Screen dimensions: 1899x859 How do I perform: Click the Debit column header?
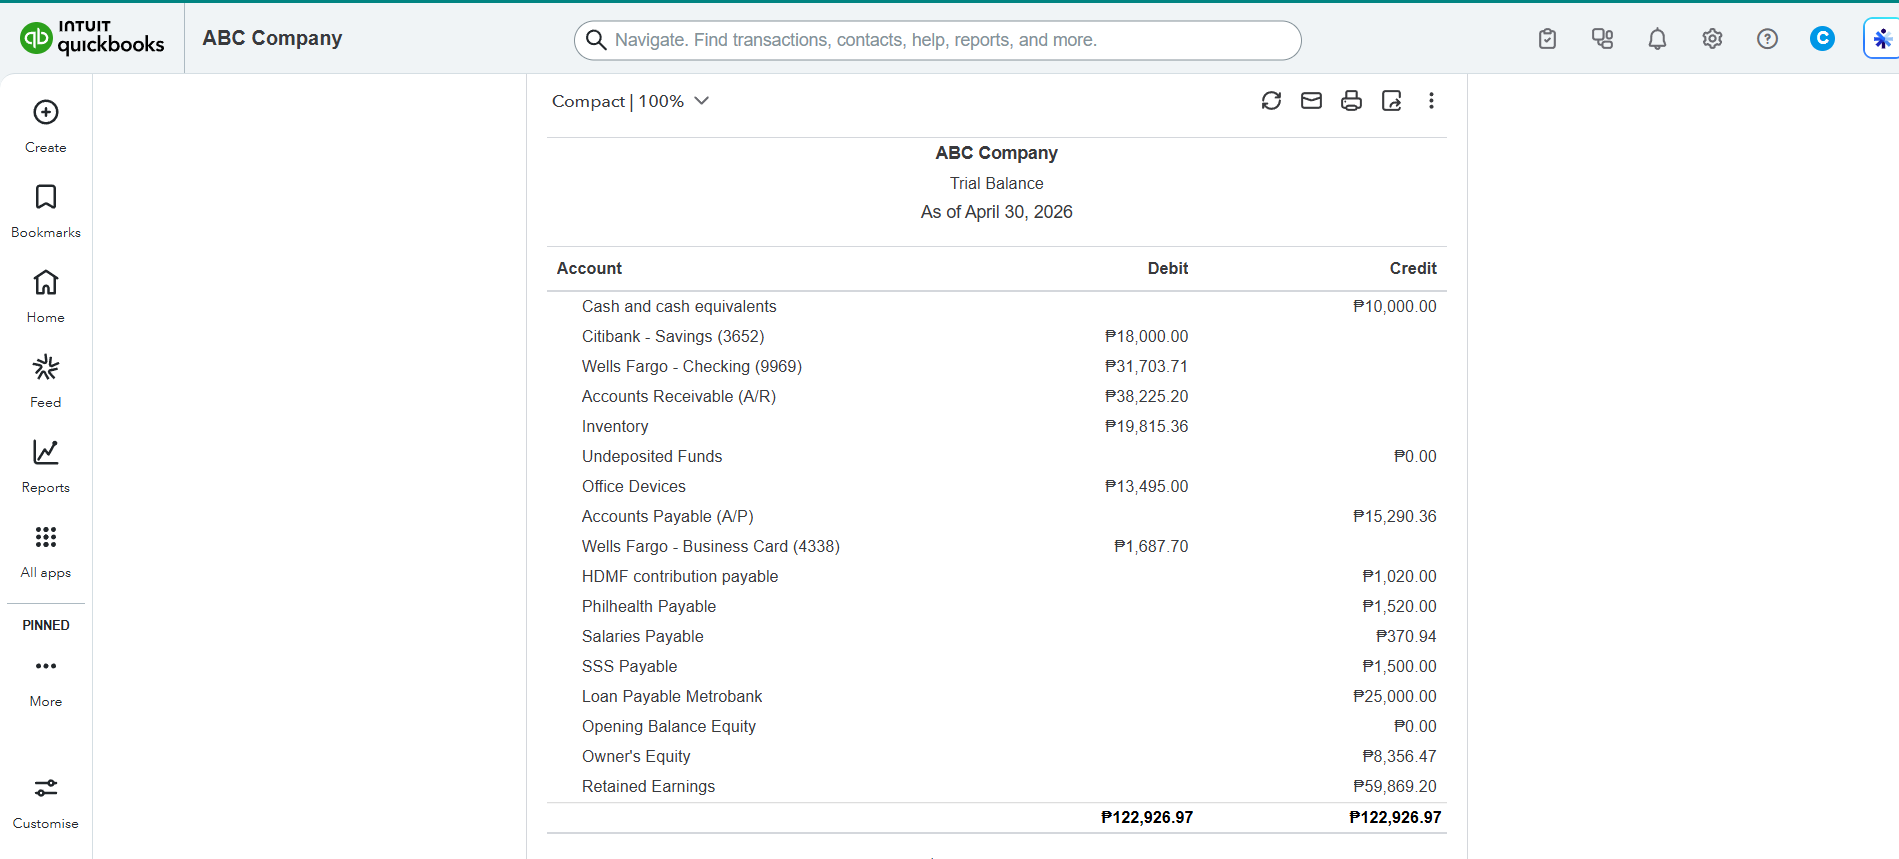pyautogui.click(x=1168, y=268)
